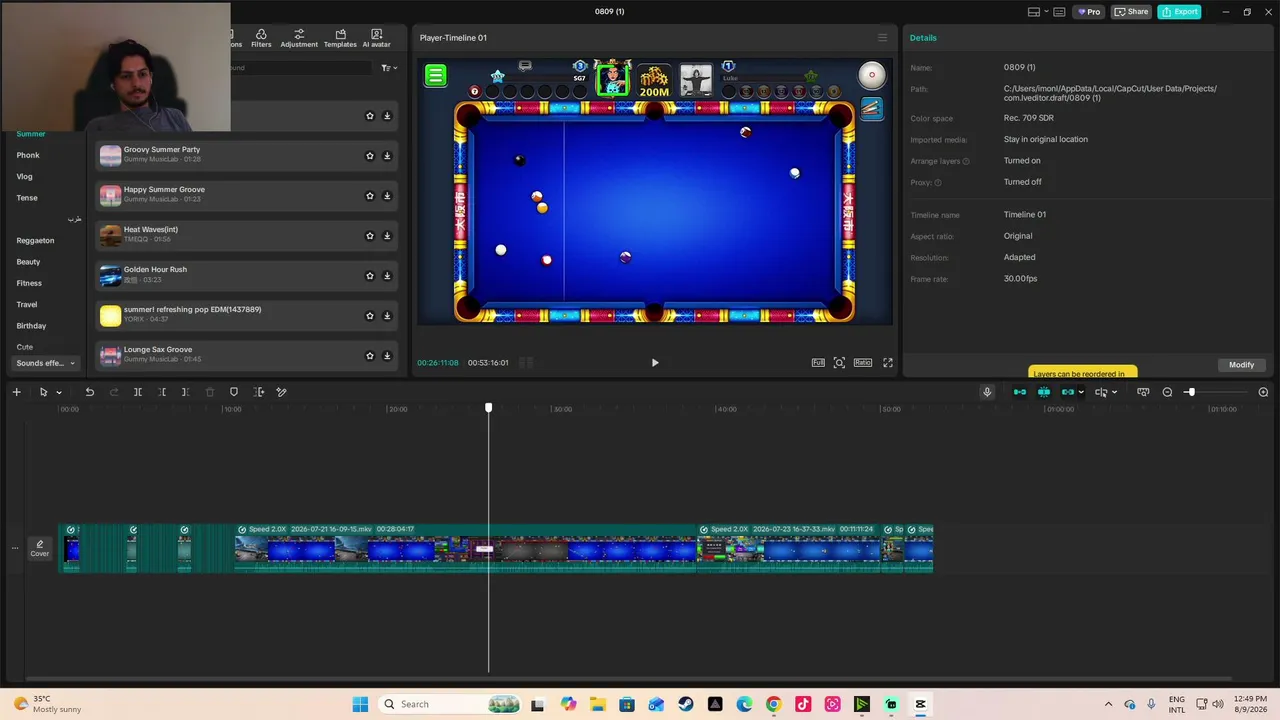Click the timeline playhead marker
Image resolution: width=1280 pixels, height=720 pixels.
(489, 407)
